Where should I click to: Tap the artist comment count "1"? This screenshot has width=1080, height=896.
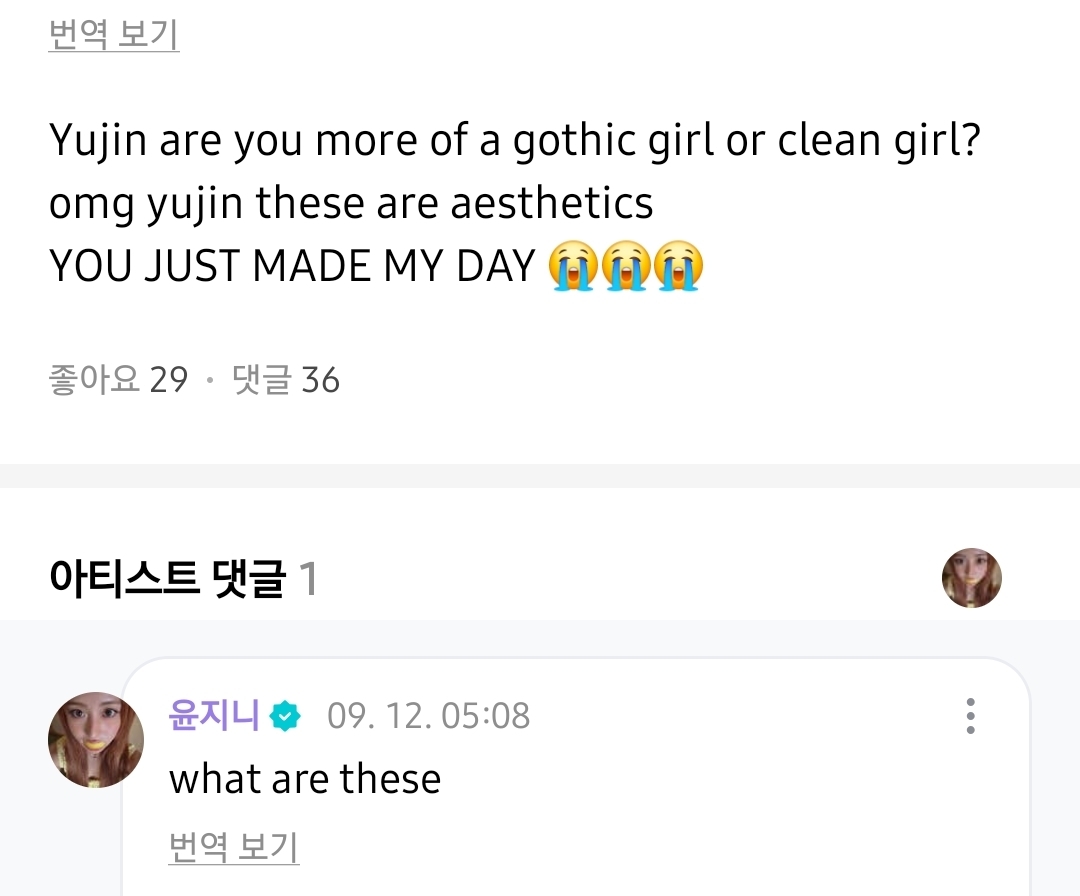(x=309, y=579)
